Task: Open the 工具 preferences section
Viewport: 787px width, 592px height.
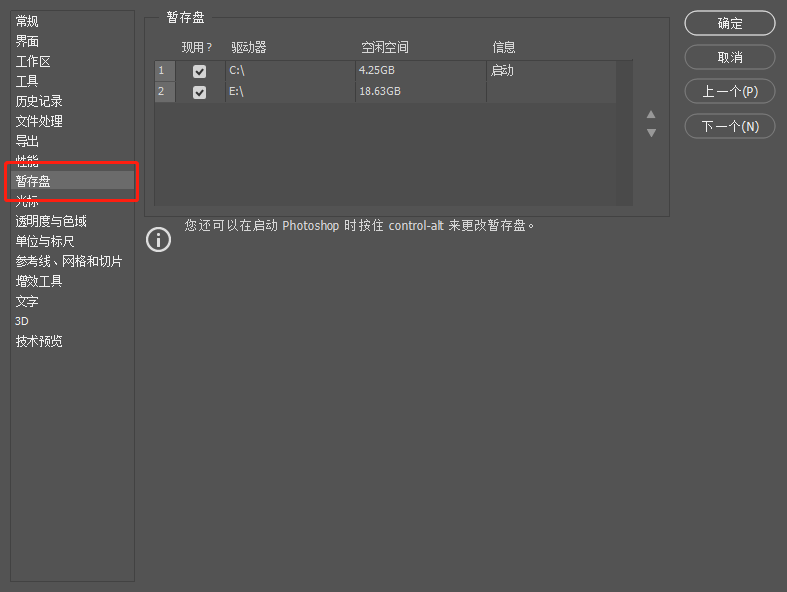Action: [x=28, y=81]
